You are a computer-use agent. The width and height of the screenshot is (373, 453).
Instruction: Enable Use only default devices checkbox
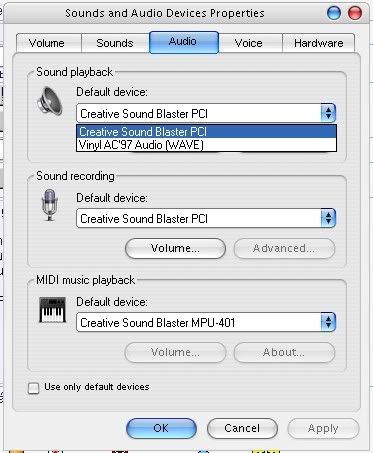point(33,388)
